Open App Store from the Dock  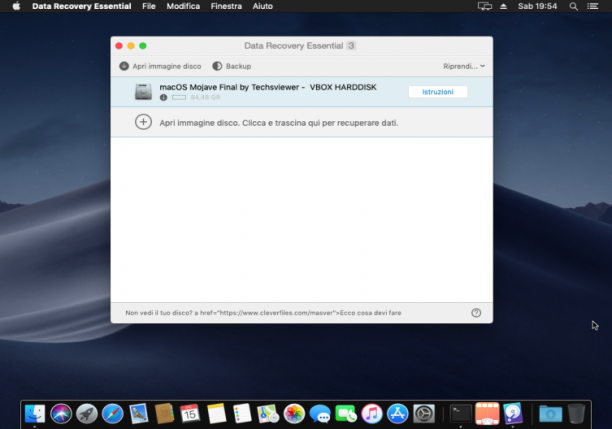point(397,413)
